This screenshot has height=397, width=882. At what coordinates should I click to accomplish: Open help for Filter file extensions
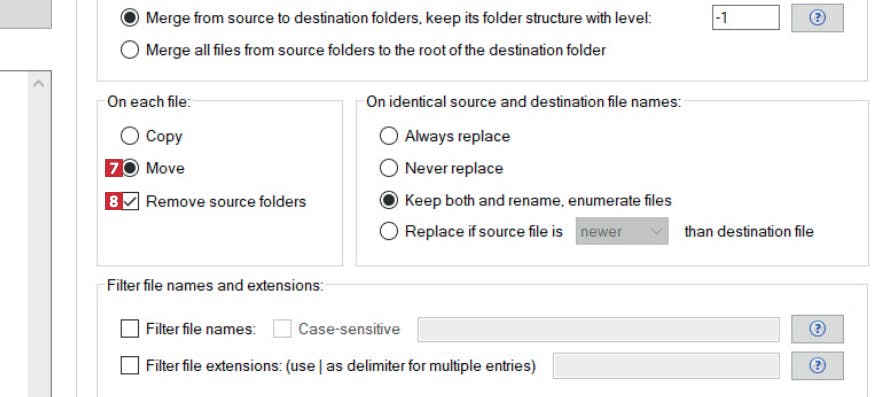817,366
